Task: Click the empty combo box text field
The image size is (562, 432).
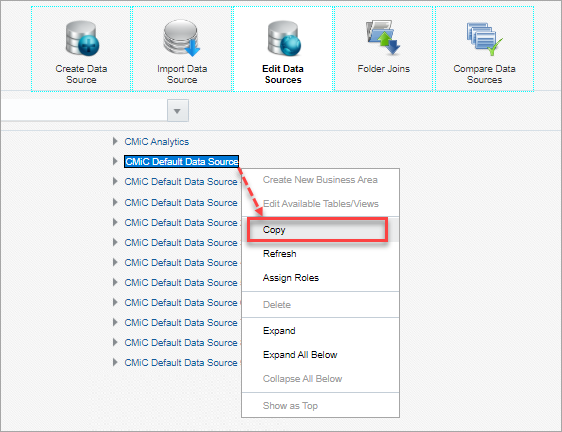Action: click(84, 110)
